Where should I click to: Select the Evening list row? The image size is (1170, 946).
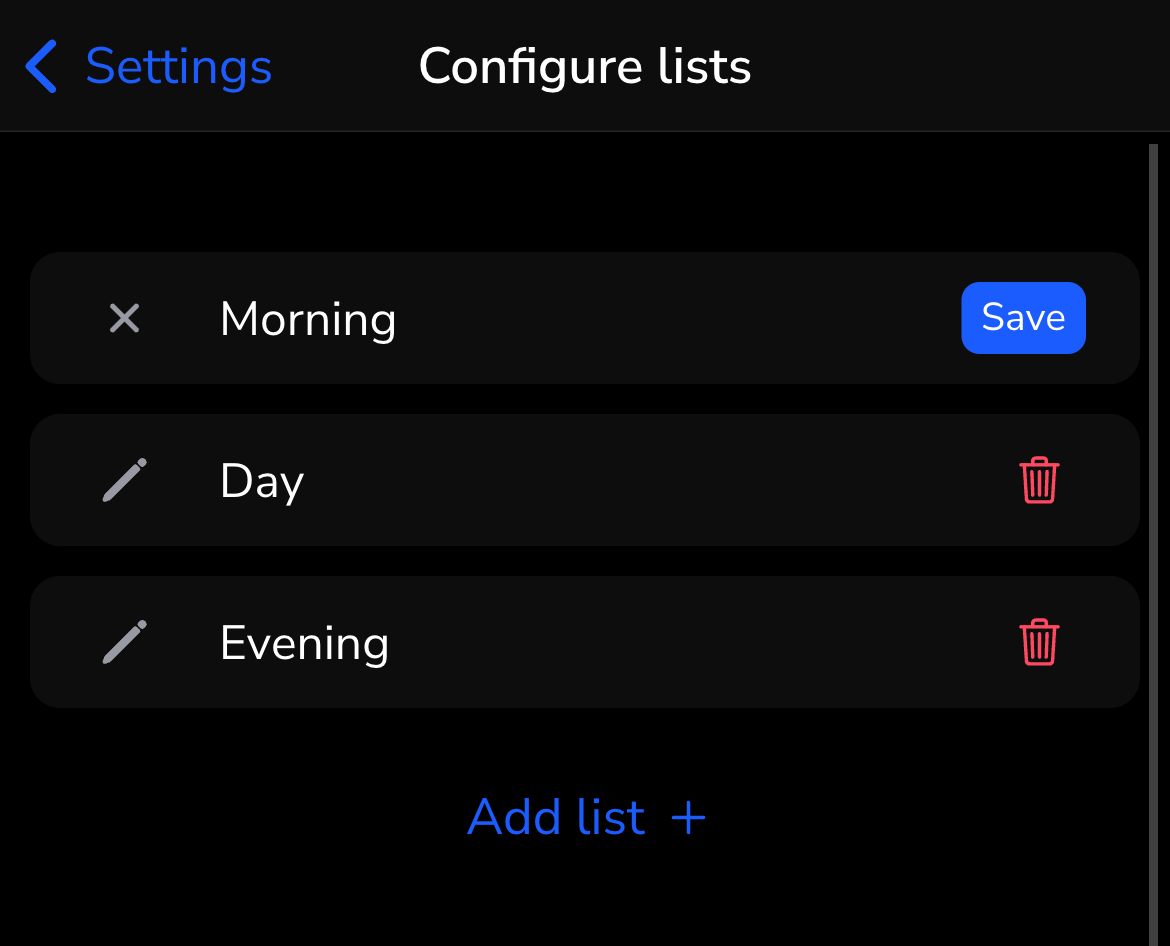point(585,643)
